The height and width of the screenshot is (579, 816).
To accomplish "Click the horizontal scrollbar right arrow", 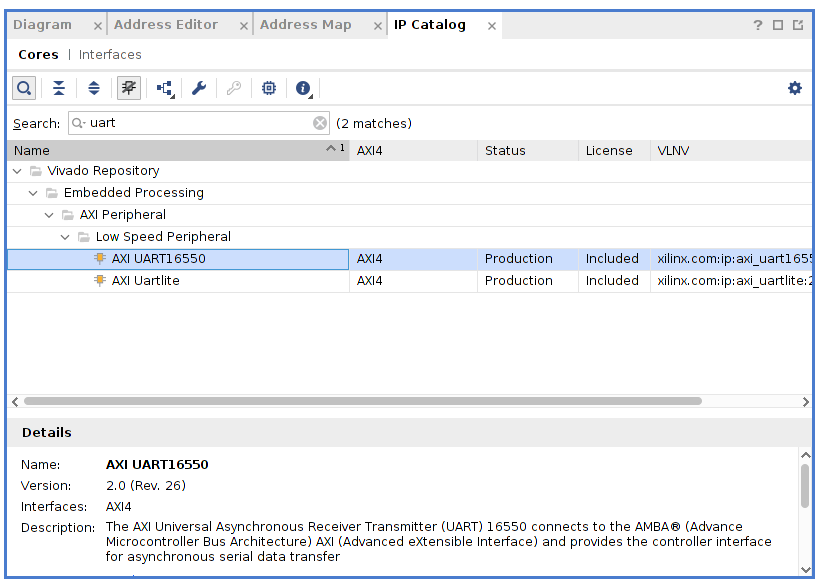I will point(806,402).
